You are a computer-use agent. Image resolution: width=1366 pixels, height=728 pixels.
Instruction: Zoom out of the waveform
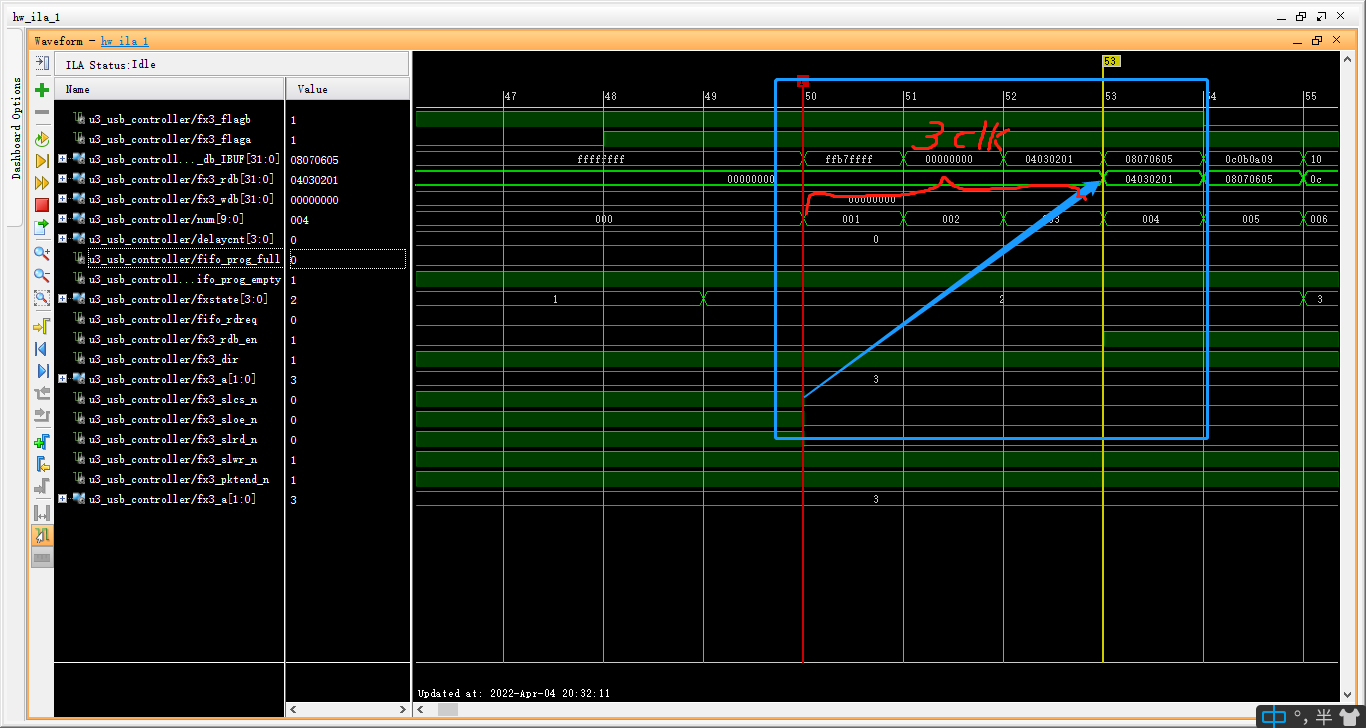(41, 275)
